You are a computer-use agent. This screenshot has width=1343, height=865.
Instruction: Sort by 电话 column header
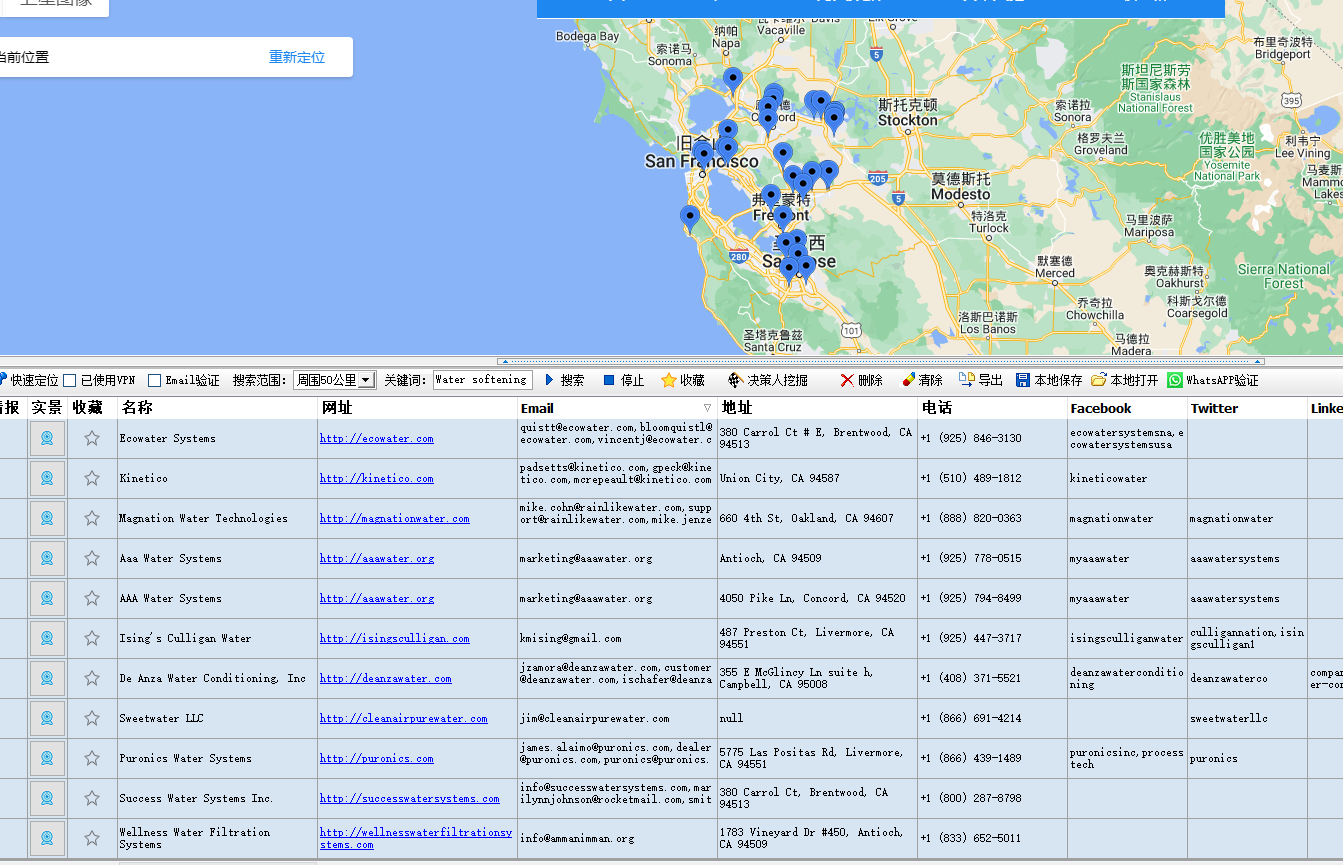pos(992,408)
